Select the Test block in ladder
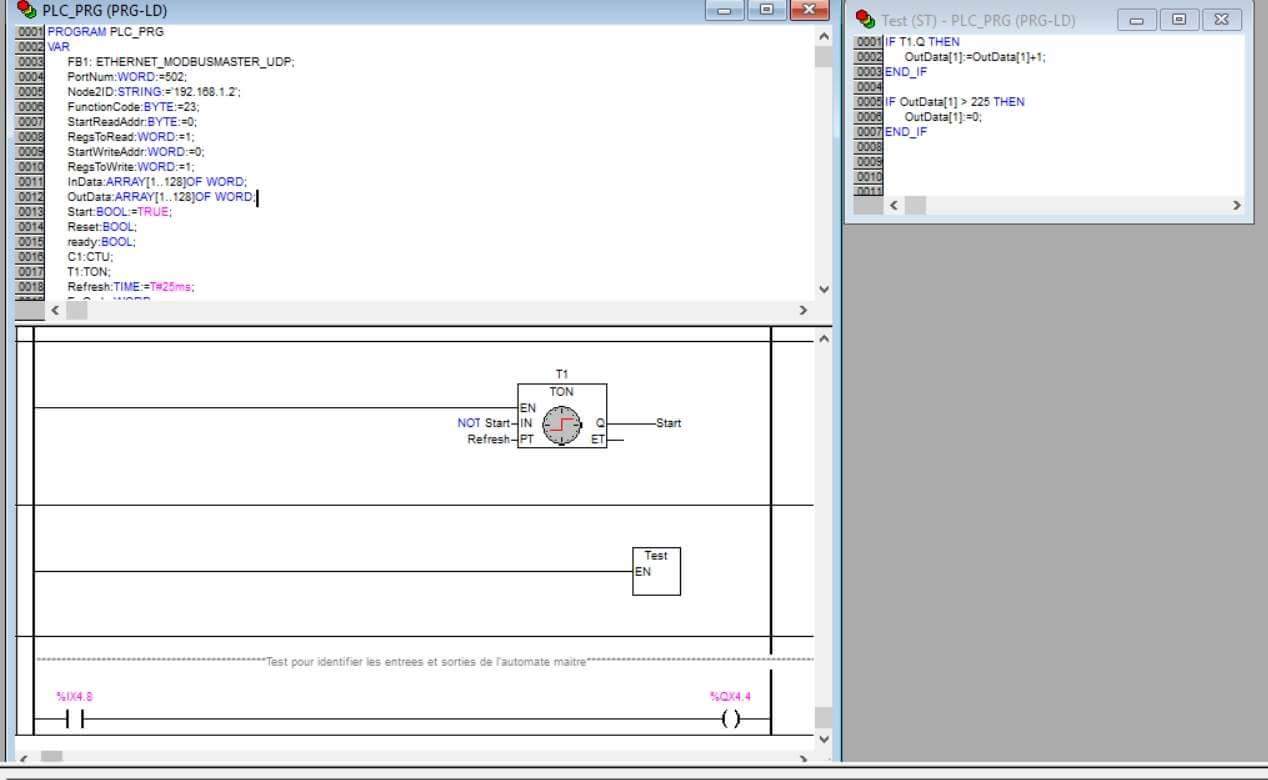The width and height of the screenshot is (1268, 780). point(656,571)
